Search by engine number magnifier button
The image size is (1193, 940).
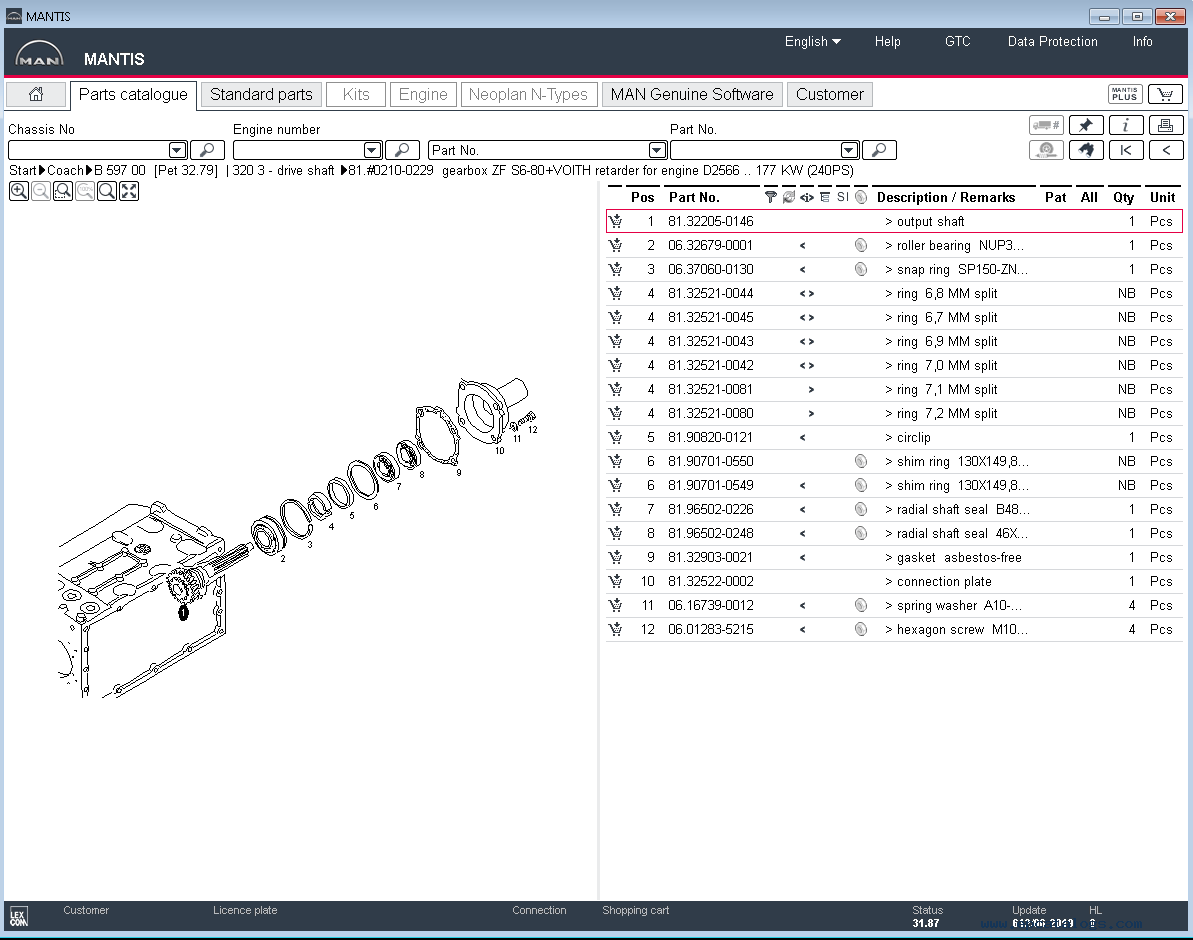[x=402, y=150]
